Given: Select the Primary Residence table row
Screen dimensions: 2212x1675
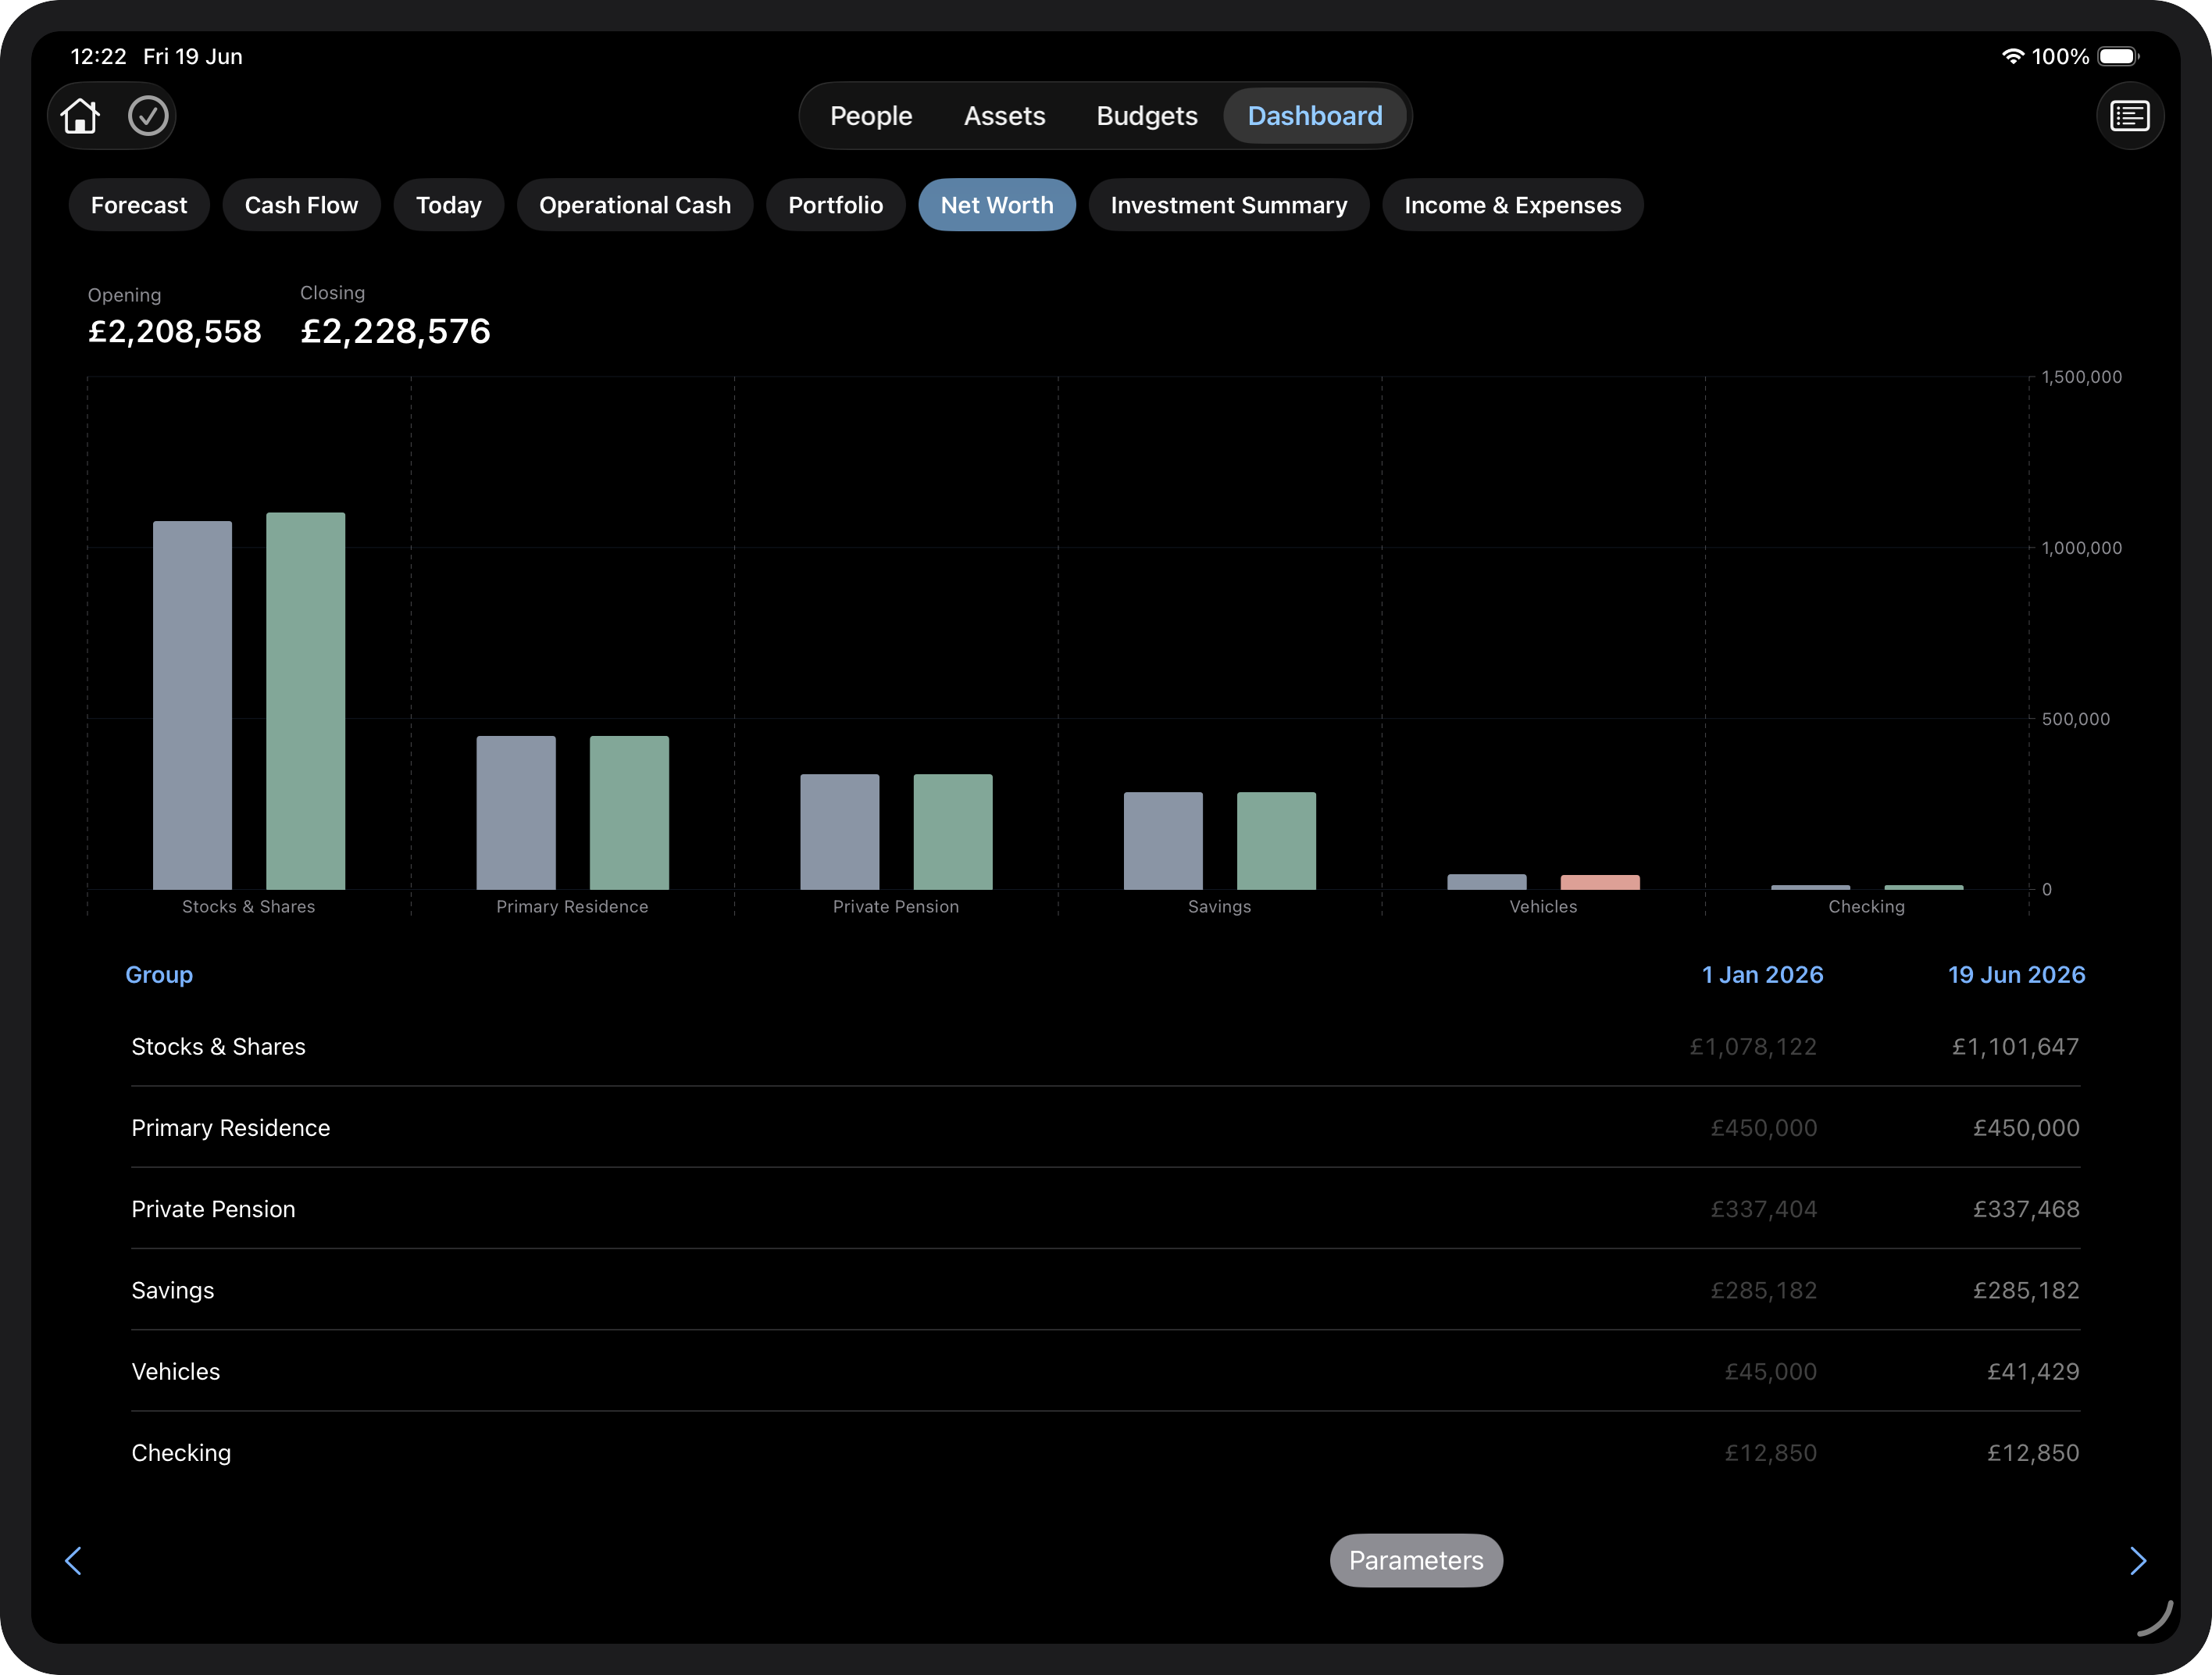Looking at the screenshot, I should [1105, 1128].
